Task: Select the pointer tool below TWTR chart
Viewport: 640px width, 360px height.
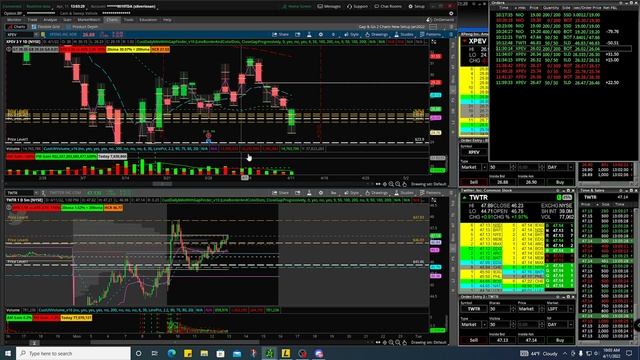Action: coord(384,343)
